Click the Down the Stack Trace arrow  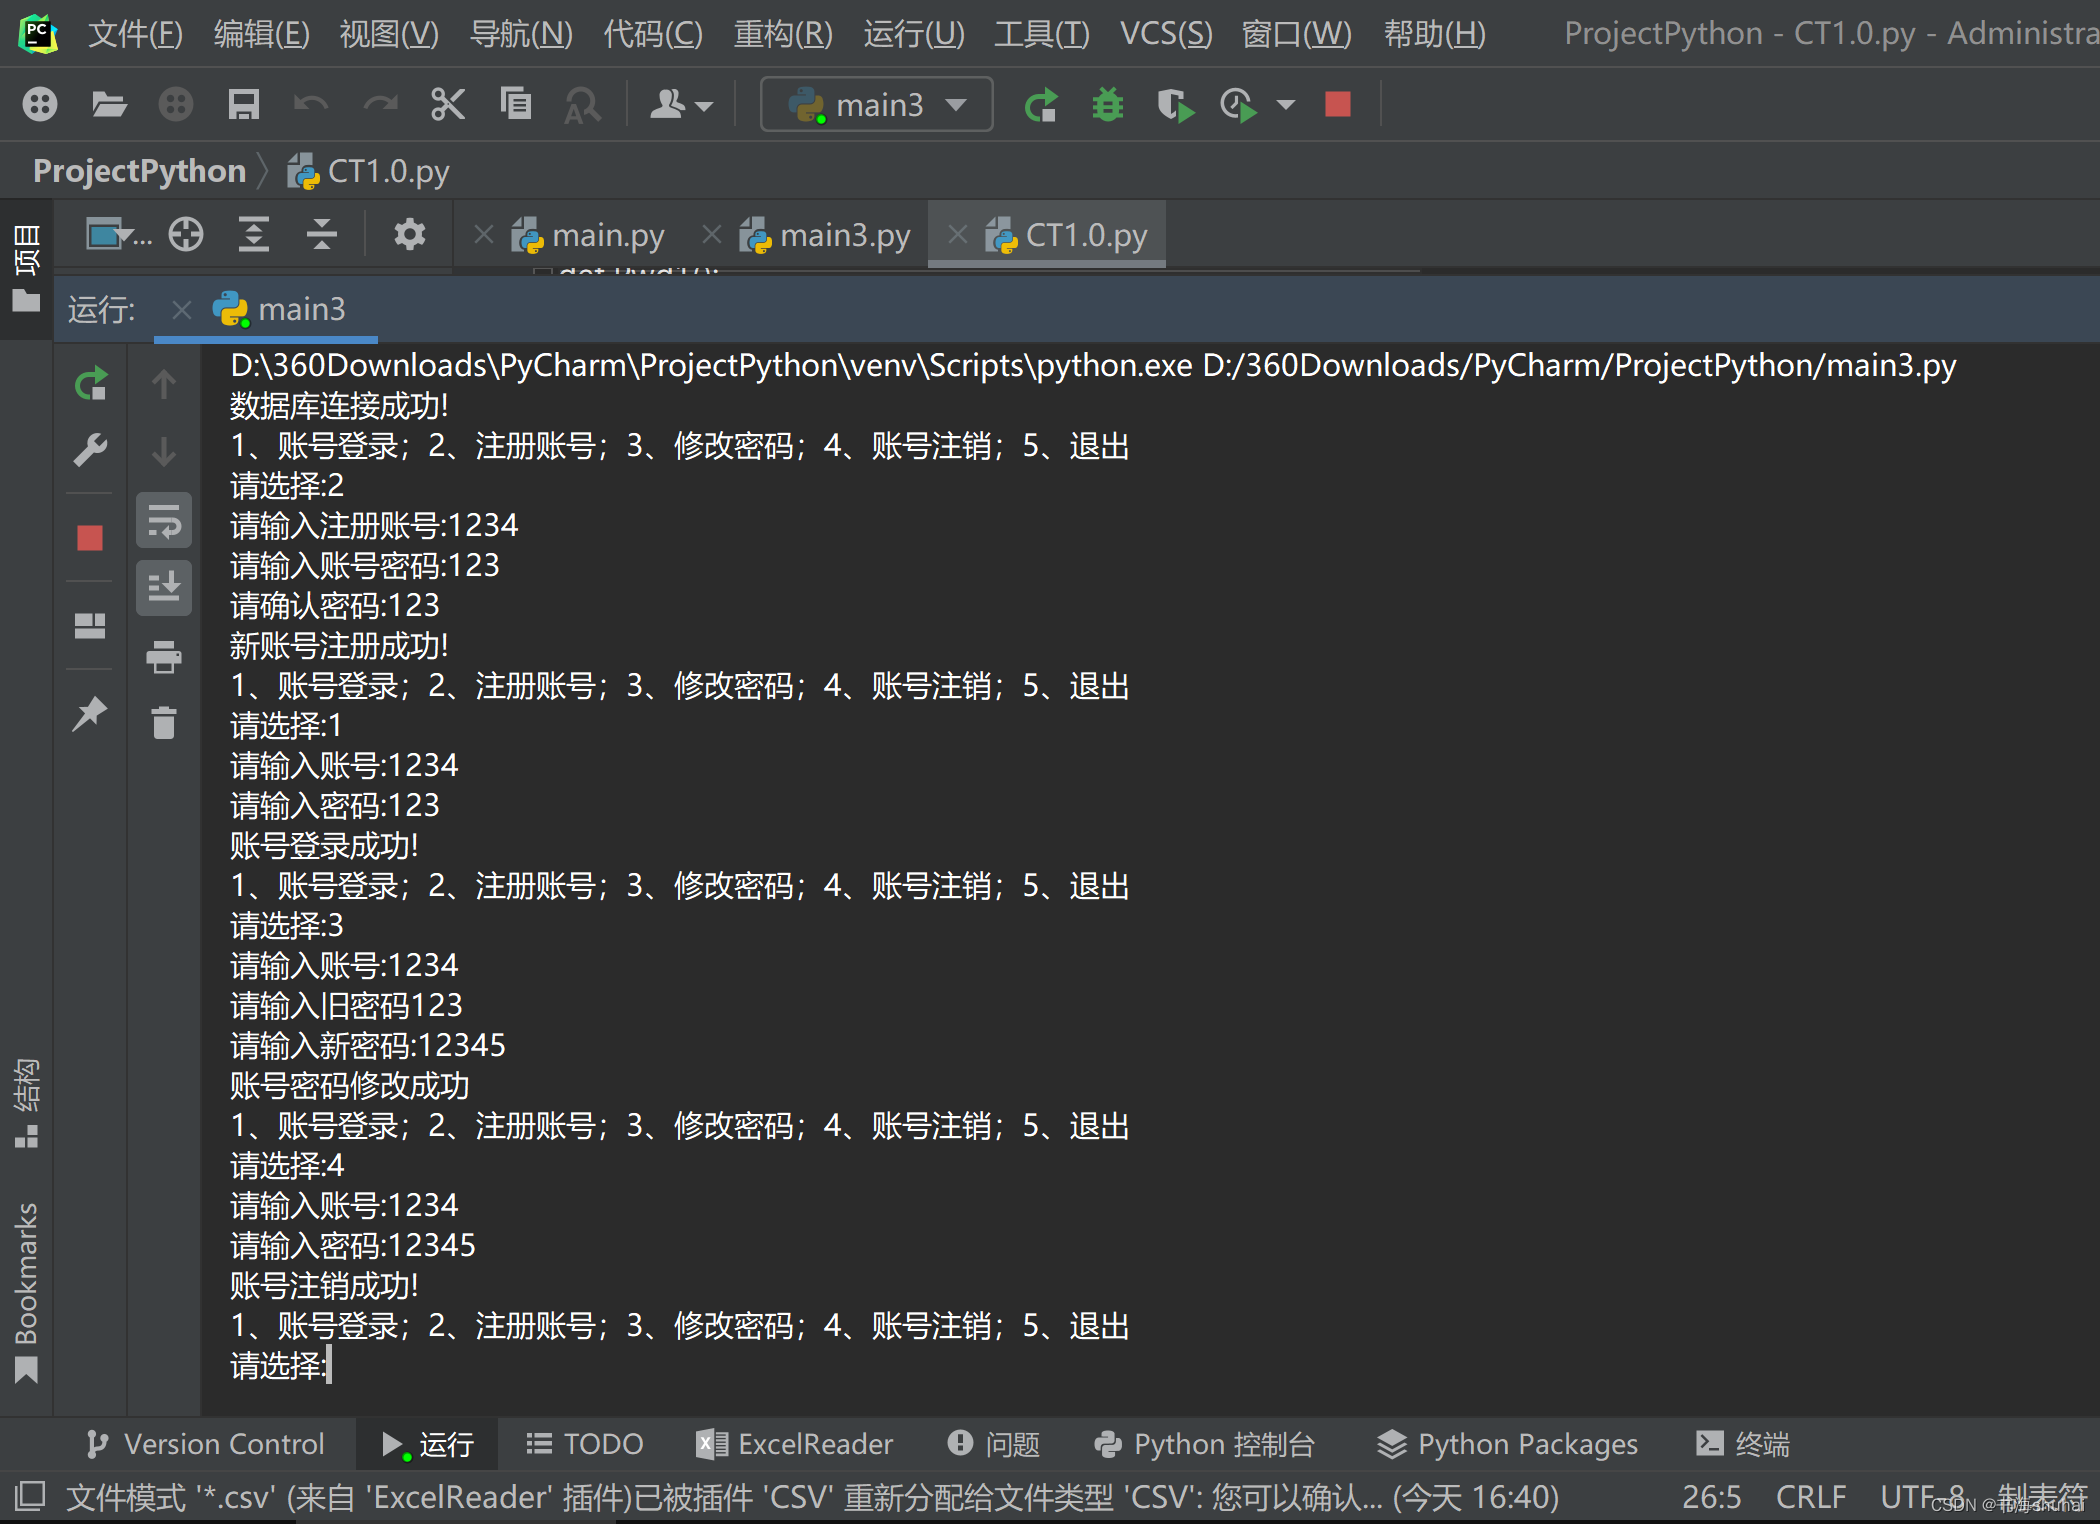click(x=164, y=451)
